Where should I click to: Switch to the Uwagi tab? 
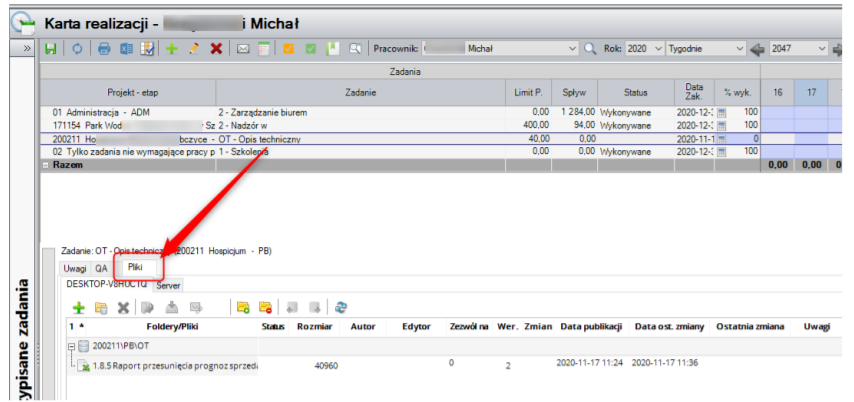pos(75,269)
